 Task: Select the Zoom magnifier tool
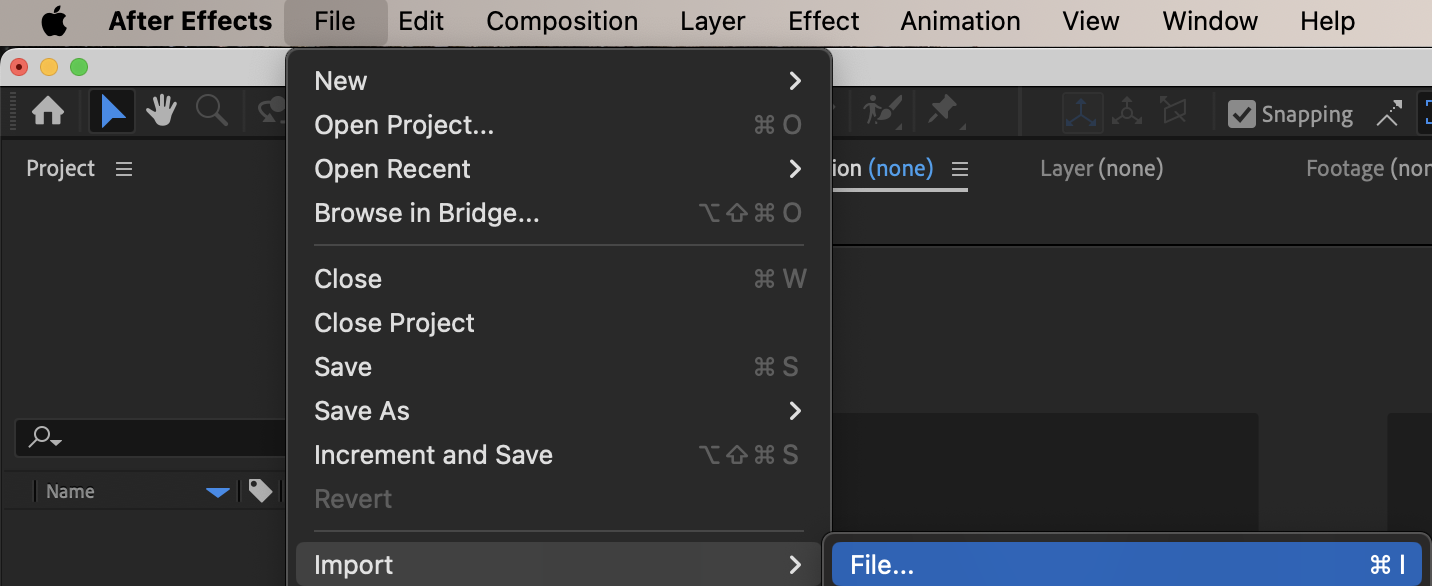coord(211,112)
